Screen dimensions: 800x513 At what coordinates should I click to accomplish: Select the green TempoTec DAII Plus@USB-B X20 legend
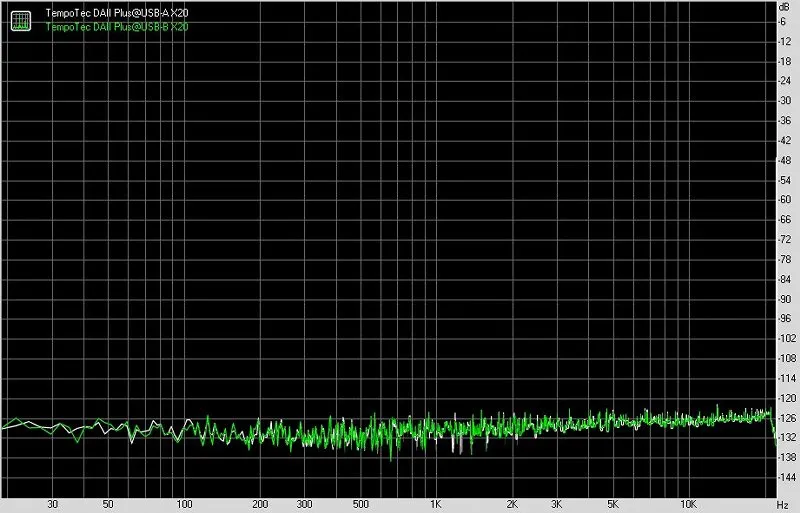tap(117, 27)
